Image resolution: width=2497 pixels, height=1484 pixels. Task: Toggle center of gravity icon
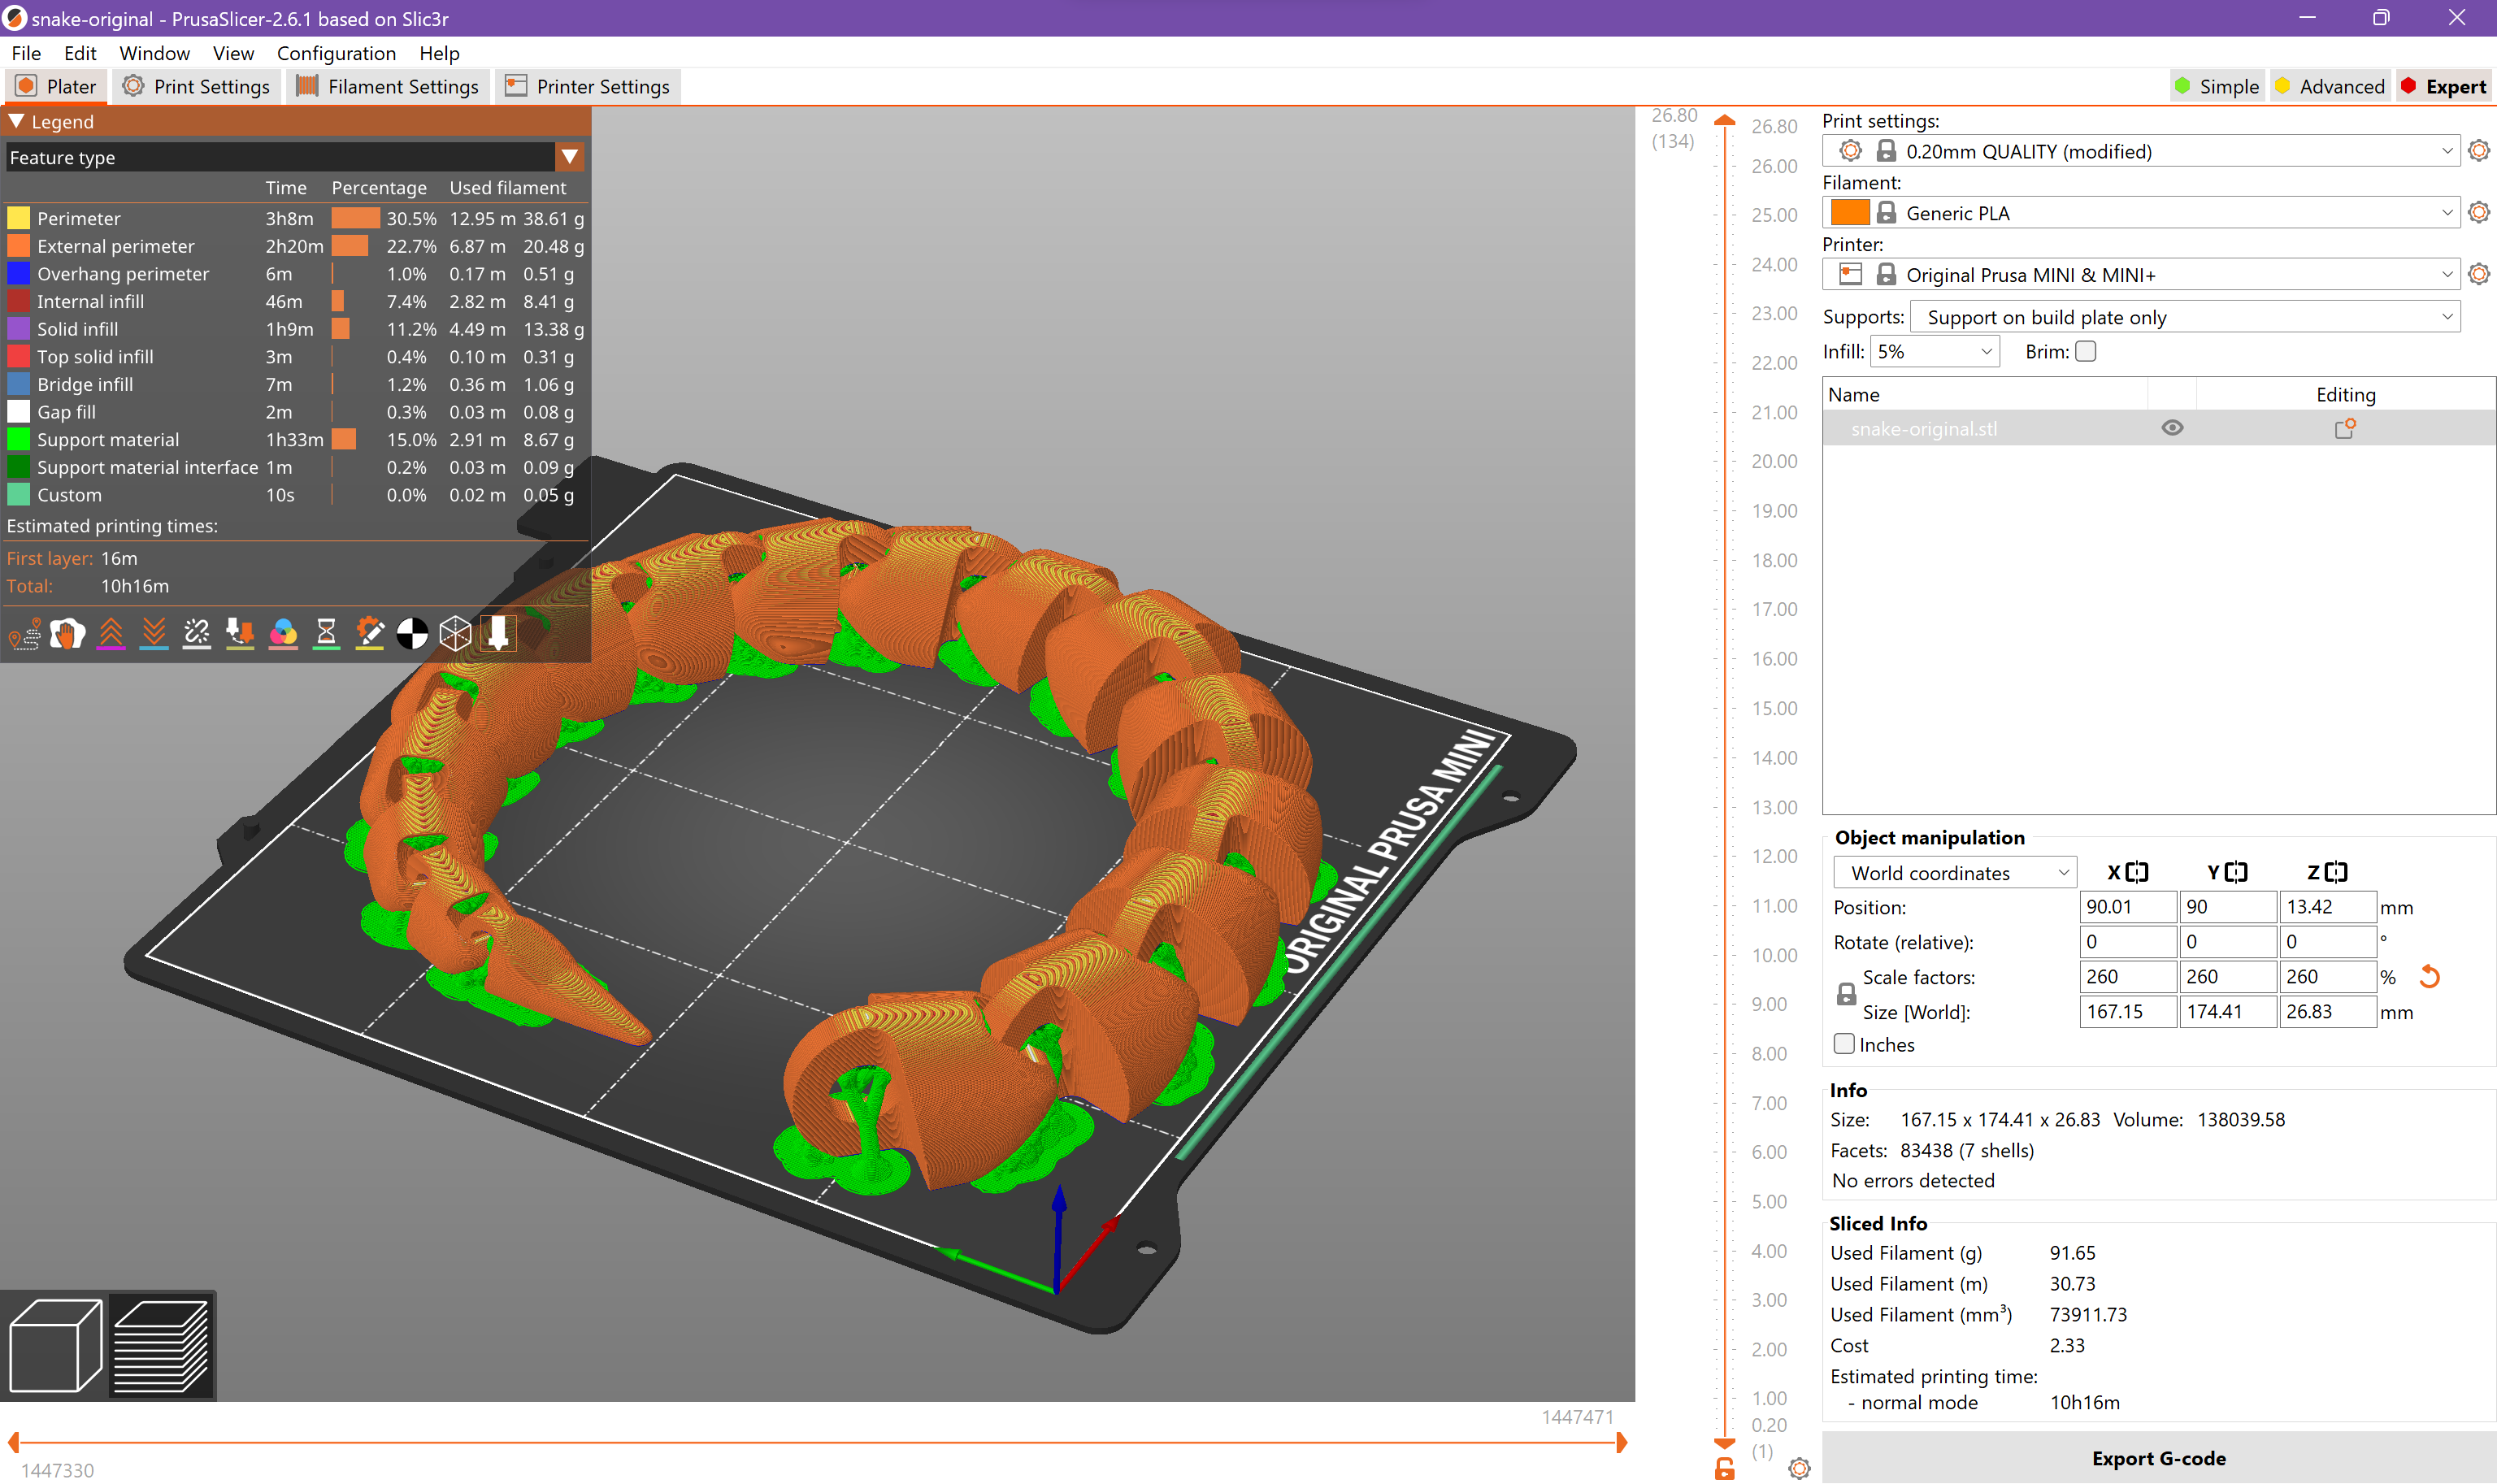tap(412, 634)
